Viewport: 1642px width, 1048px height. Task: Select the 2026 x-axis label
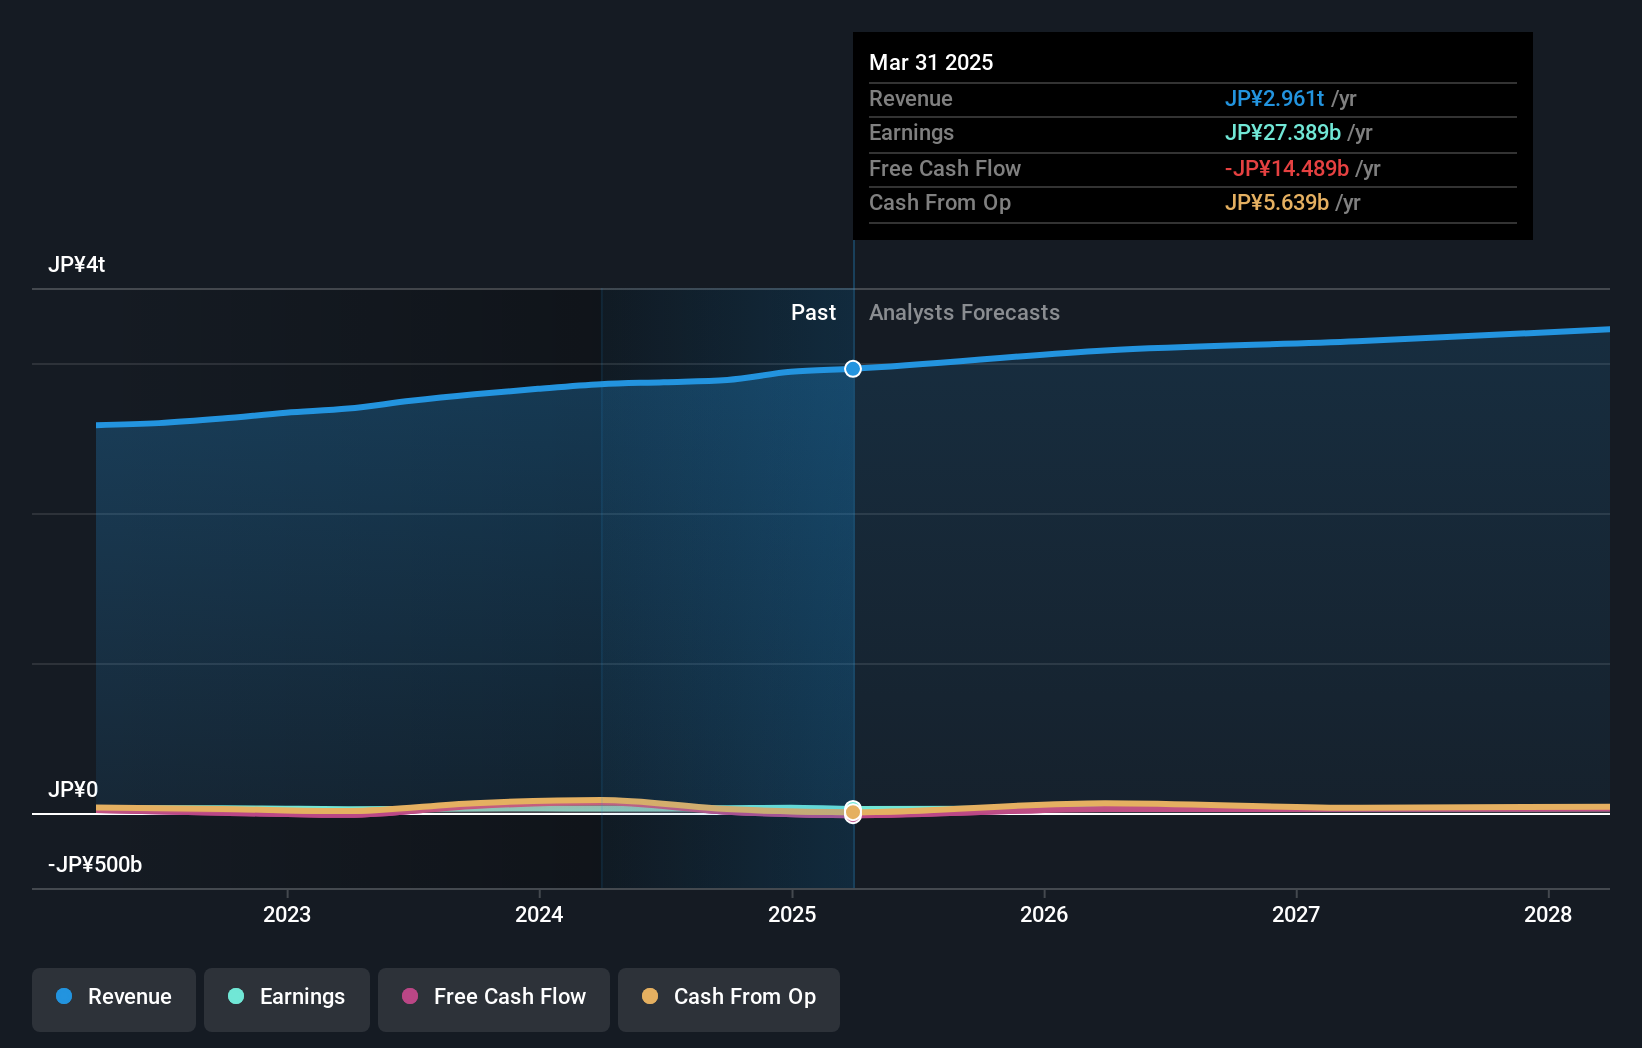click(1044, 914)
